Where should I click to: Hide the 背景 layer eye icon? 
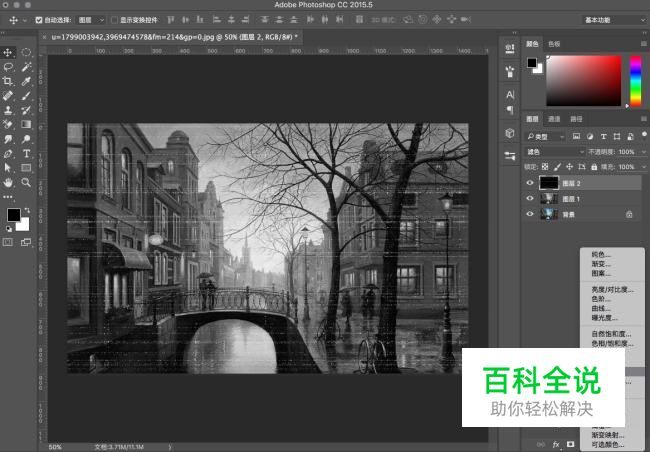click(530, 214)
